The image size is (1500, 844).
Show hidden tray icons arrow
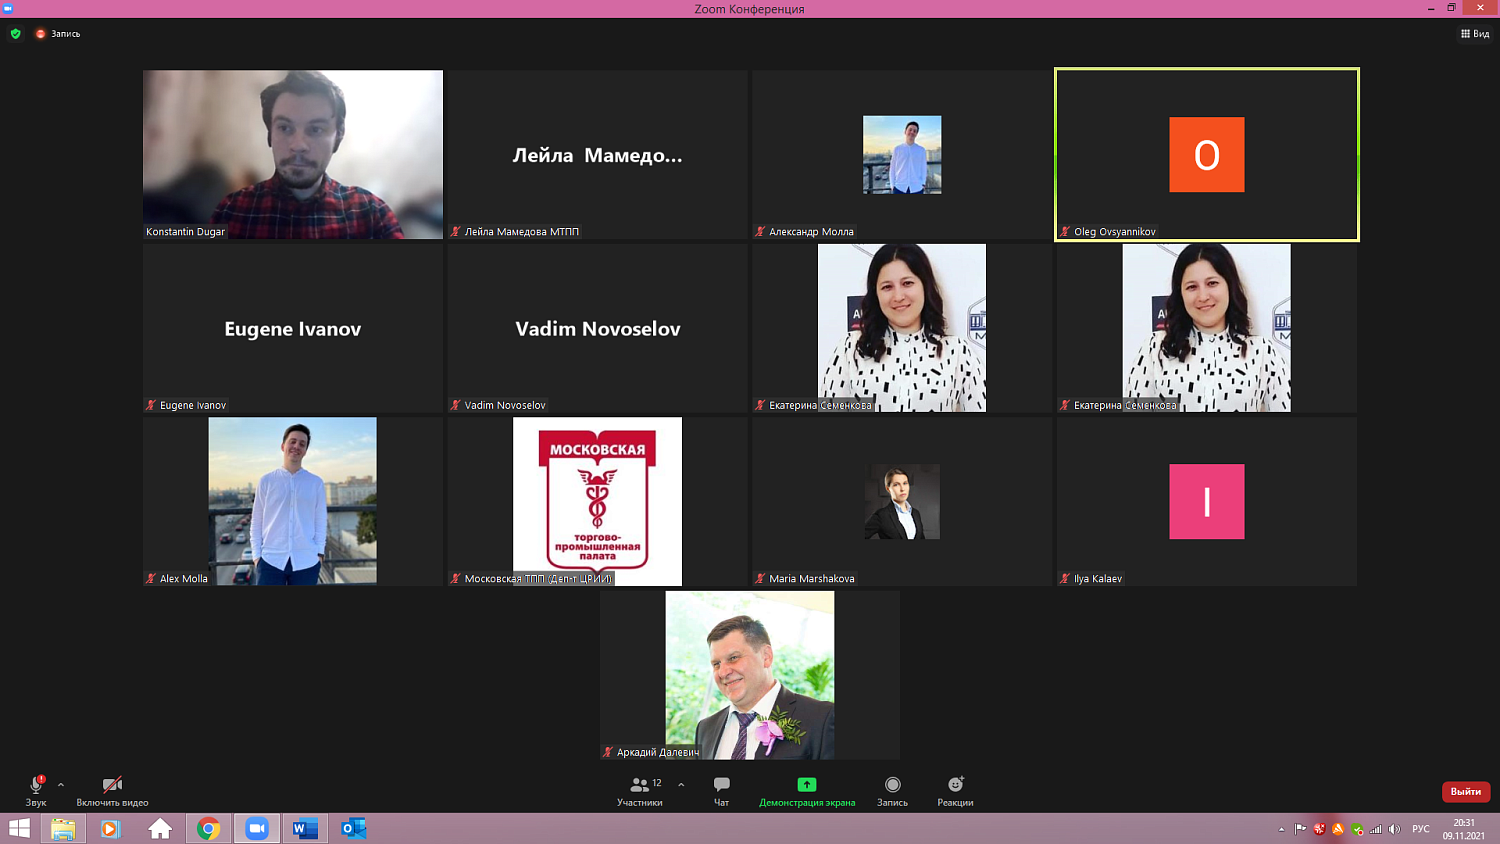[x=1281, y=829]
